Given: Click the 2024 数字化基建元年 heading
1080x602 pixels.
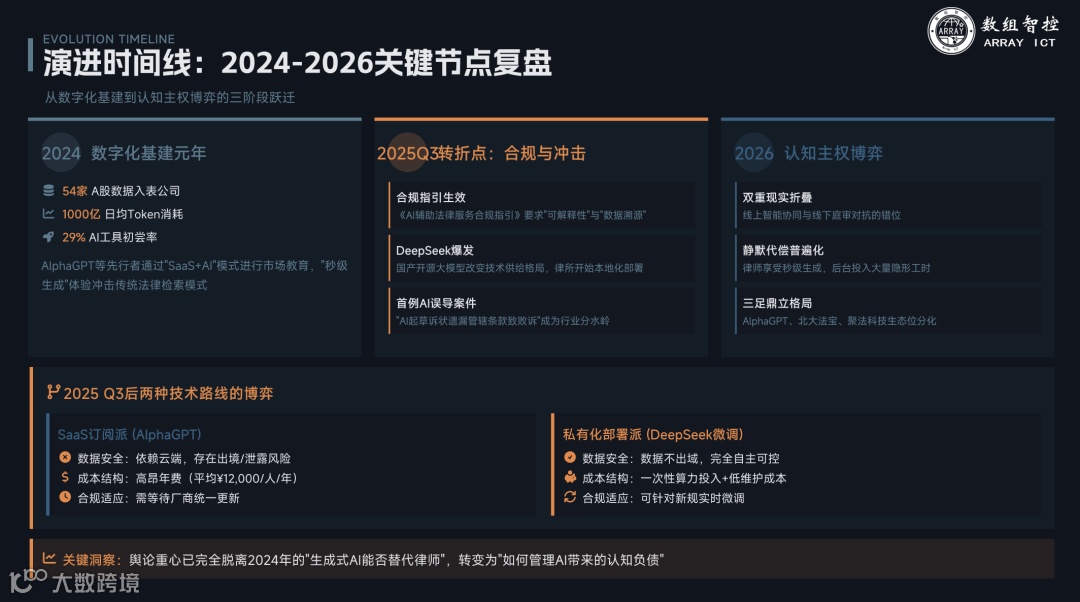Looking at the screenshot, I should 124,153.
